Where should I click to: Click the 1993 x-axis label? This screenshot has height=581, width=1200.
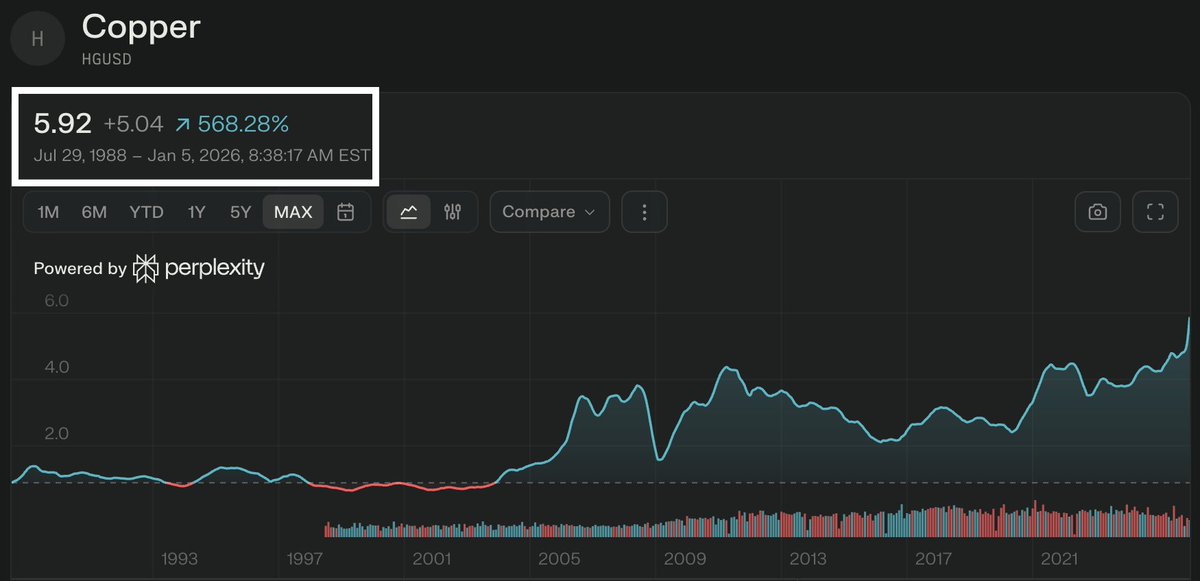[x=180, y=559]
